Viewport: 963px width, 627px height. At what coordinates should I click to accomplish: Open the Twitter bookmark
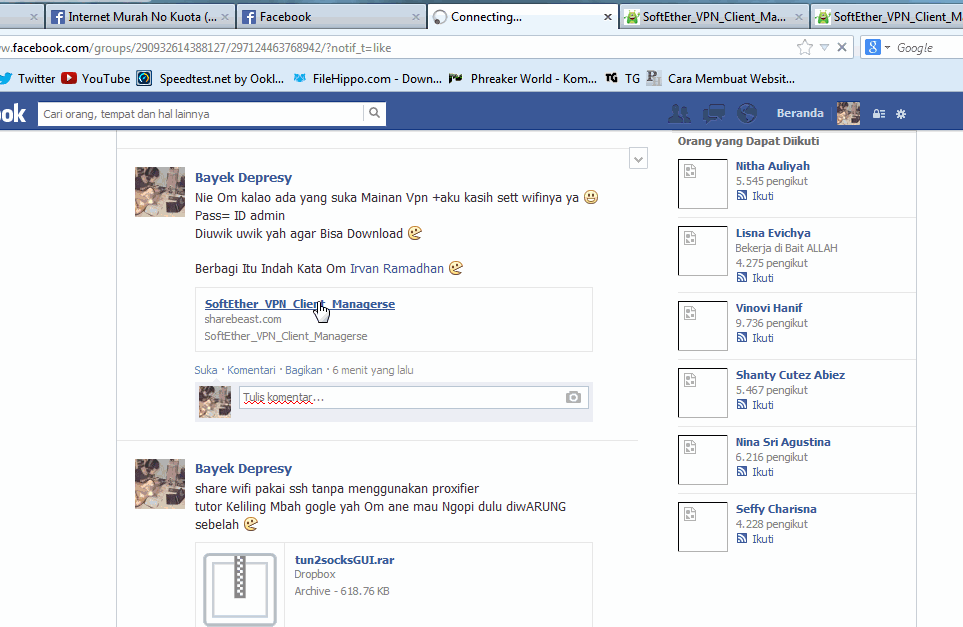point(28,79)
